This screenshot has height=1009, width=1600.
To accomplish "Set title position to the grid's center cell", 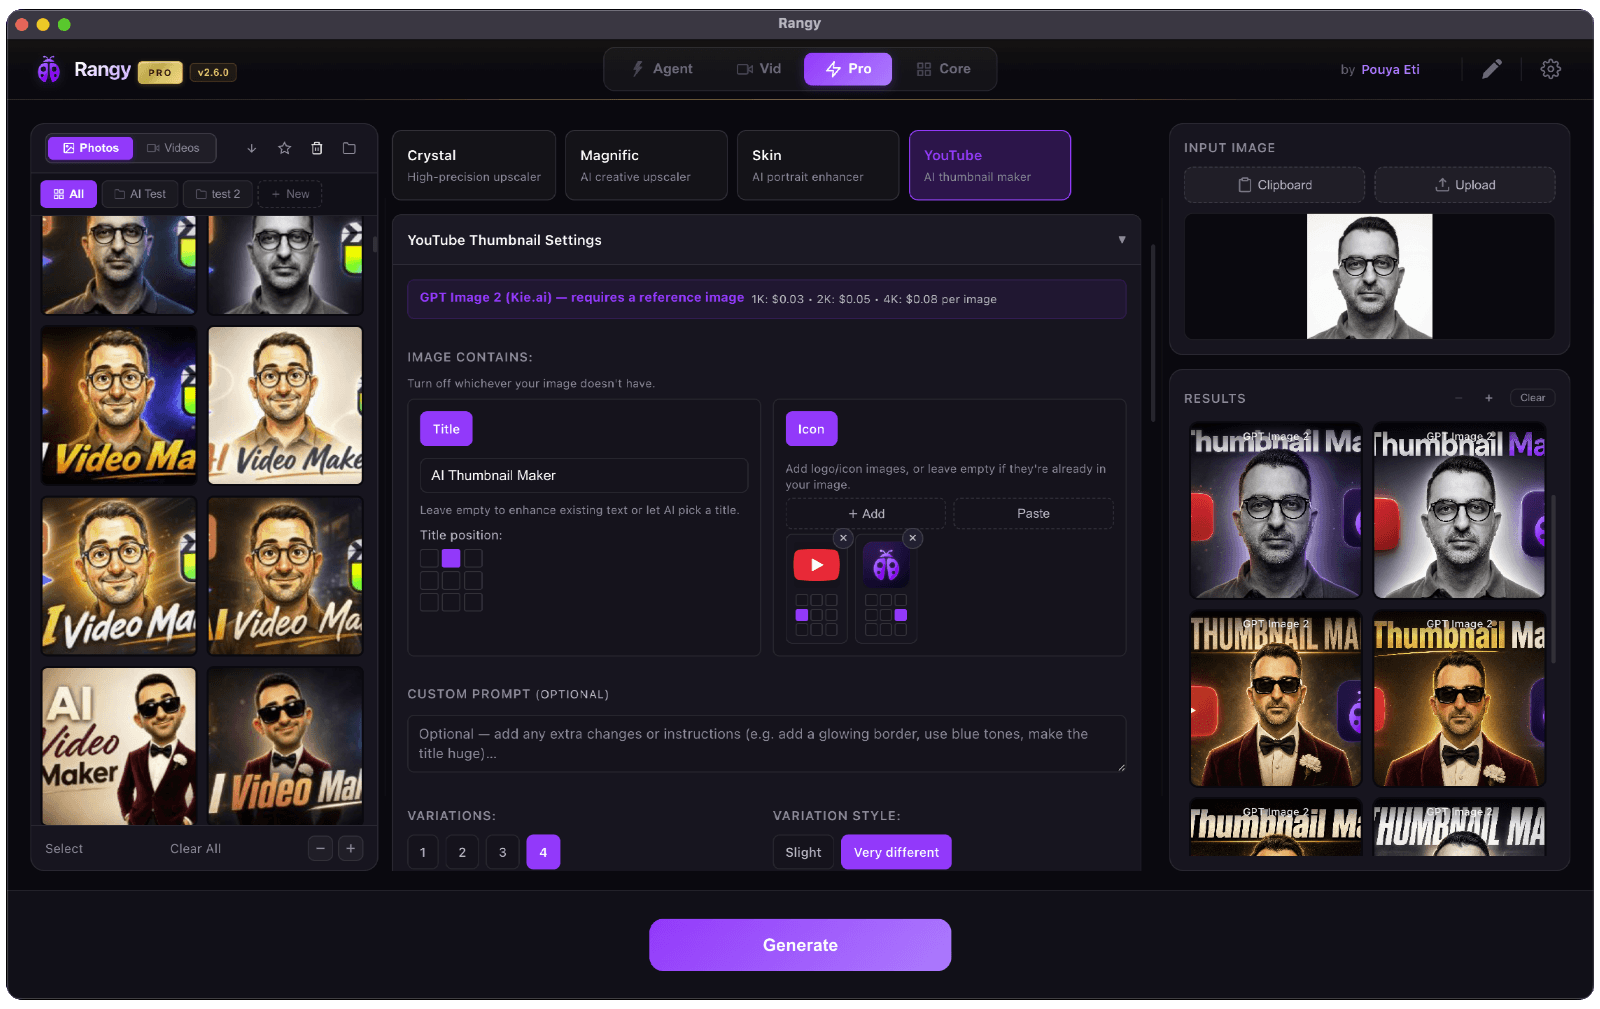I will click(451, 580).
